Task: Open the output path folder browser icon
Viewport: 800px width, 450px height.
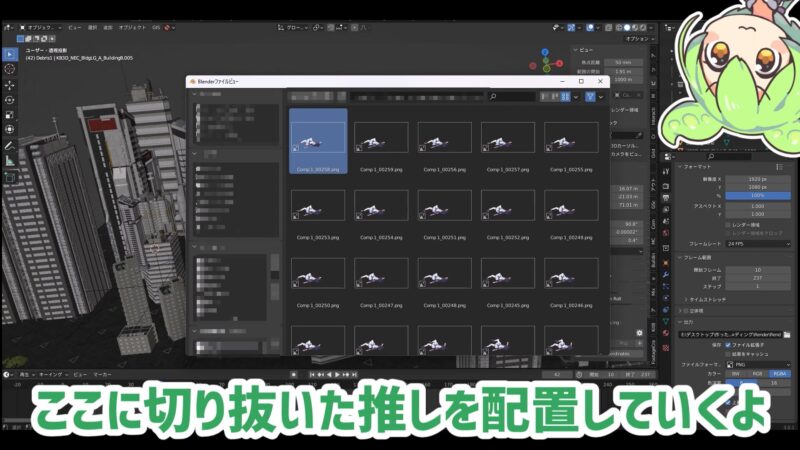Action: click(787, 333)
